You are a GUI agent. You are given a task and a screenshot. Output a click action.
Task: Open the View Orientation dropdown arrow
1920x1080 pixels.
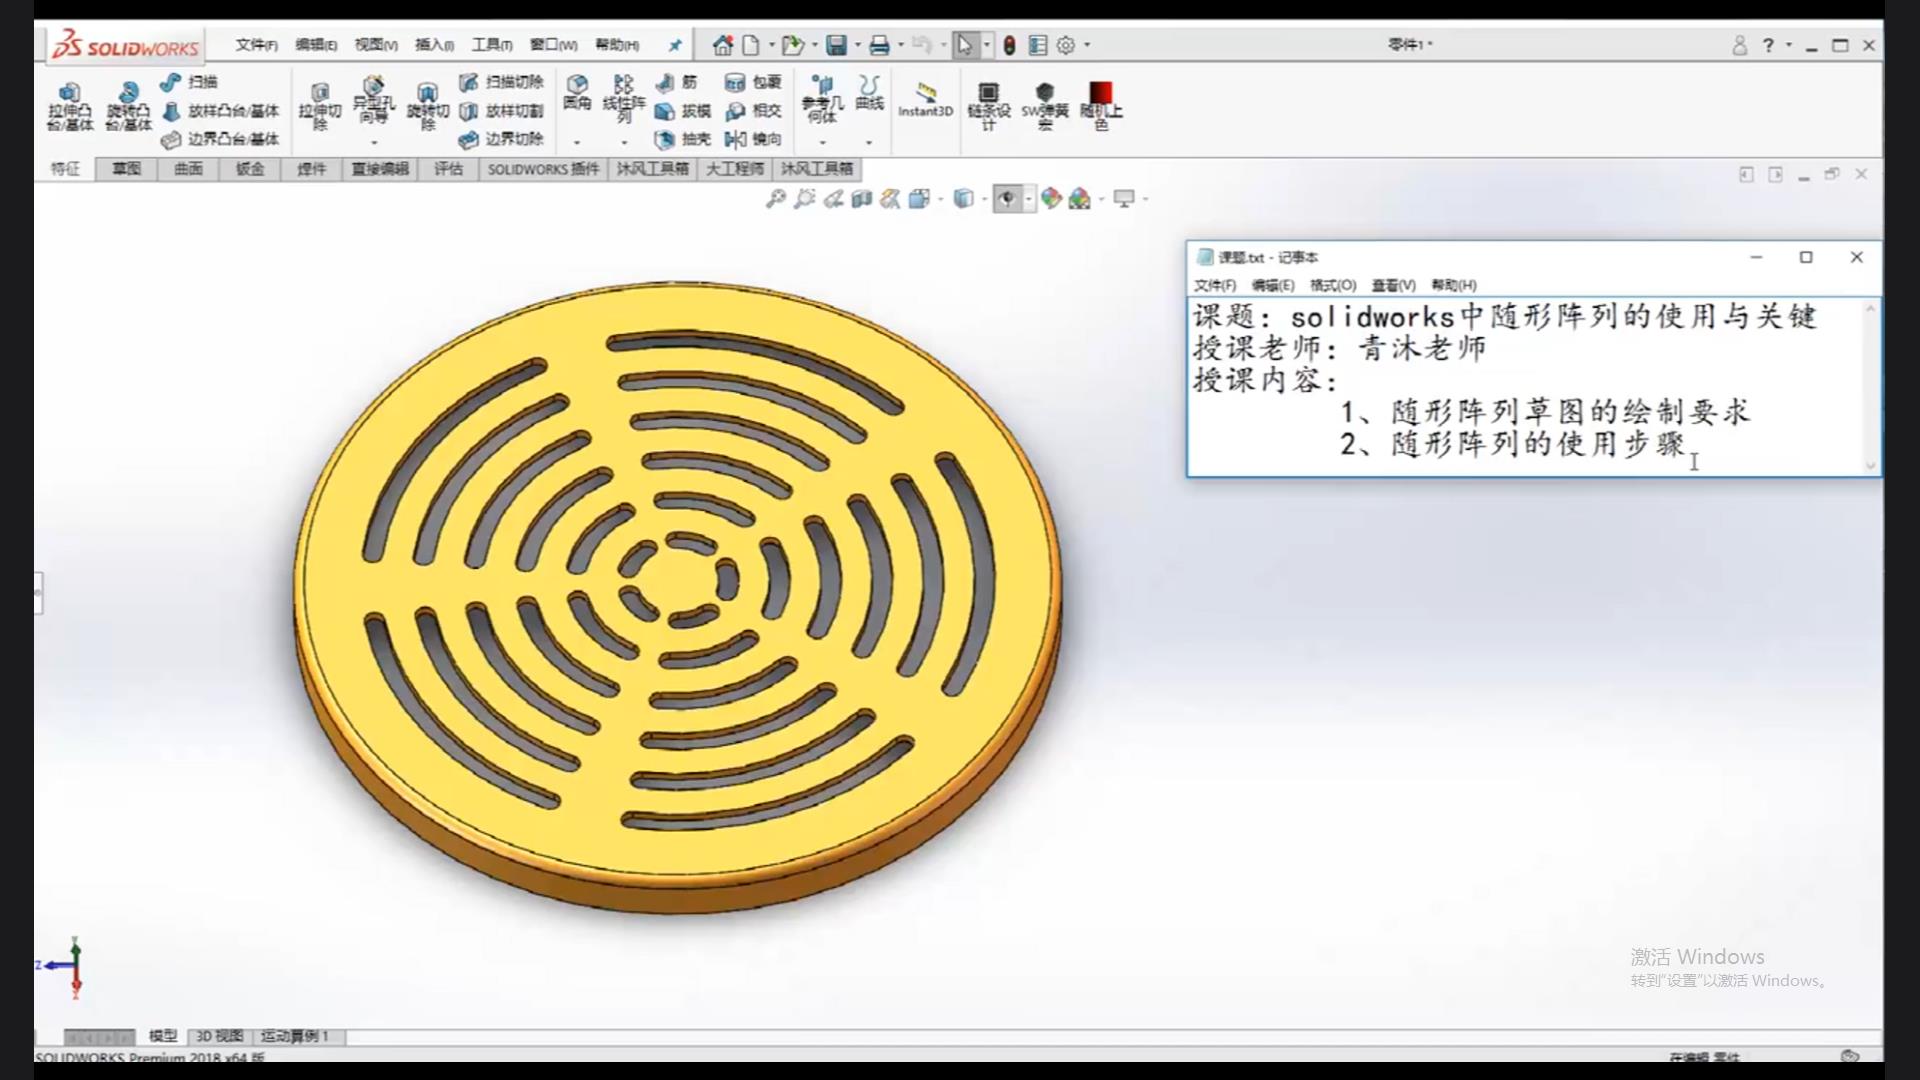[x=941, y=199]
